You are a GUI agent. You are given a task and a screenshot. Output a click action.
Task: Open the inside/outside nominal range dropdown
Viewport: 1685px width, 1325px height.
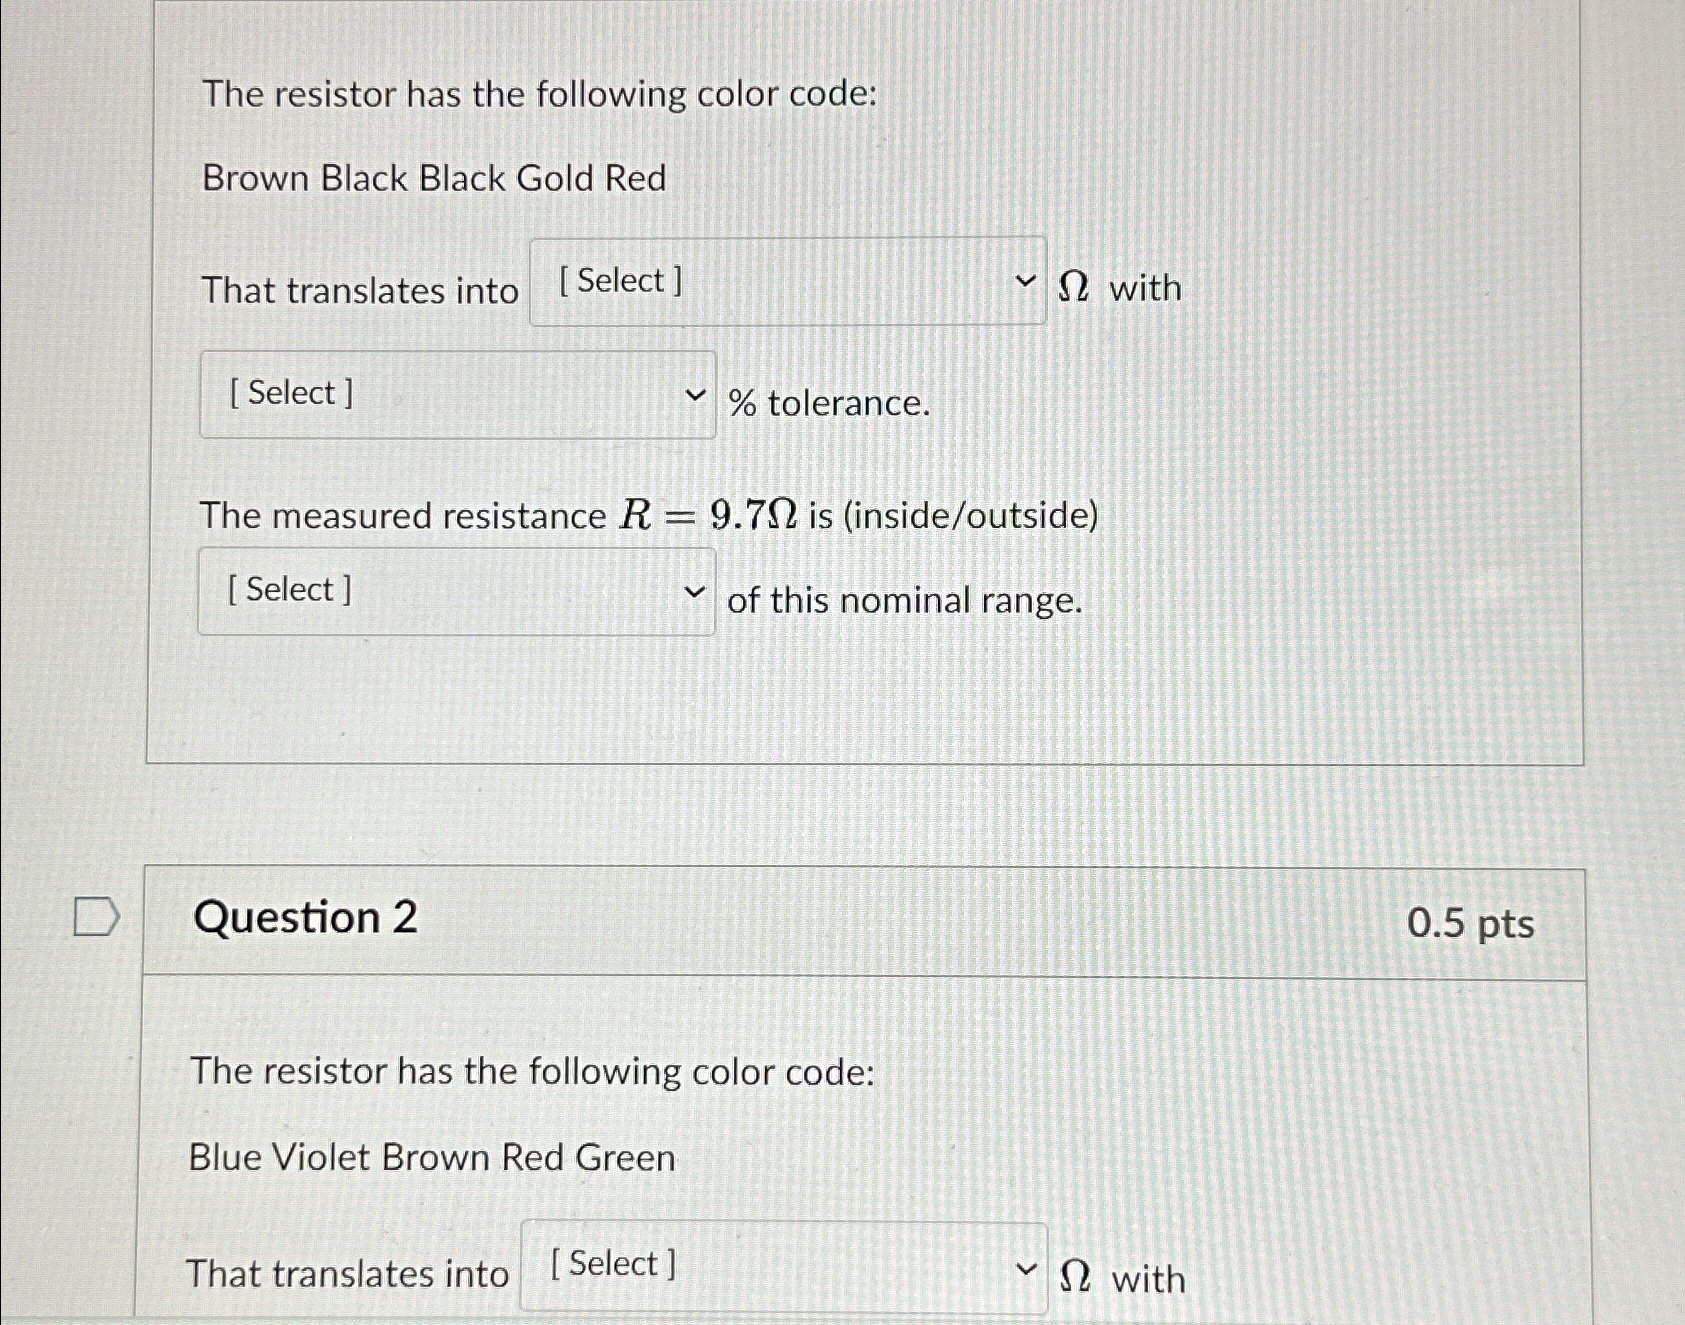(x=458, y=590)
